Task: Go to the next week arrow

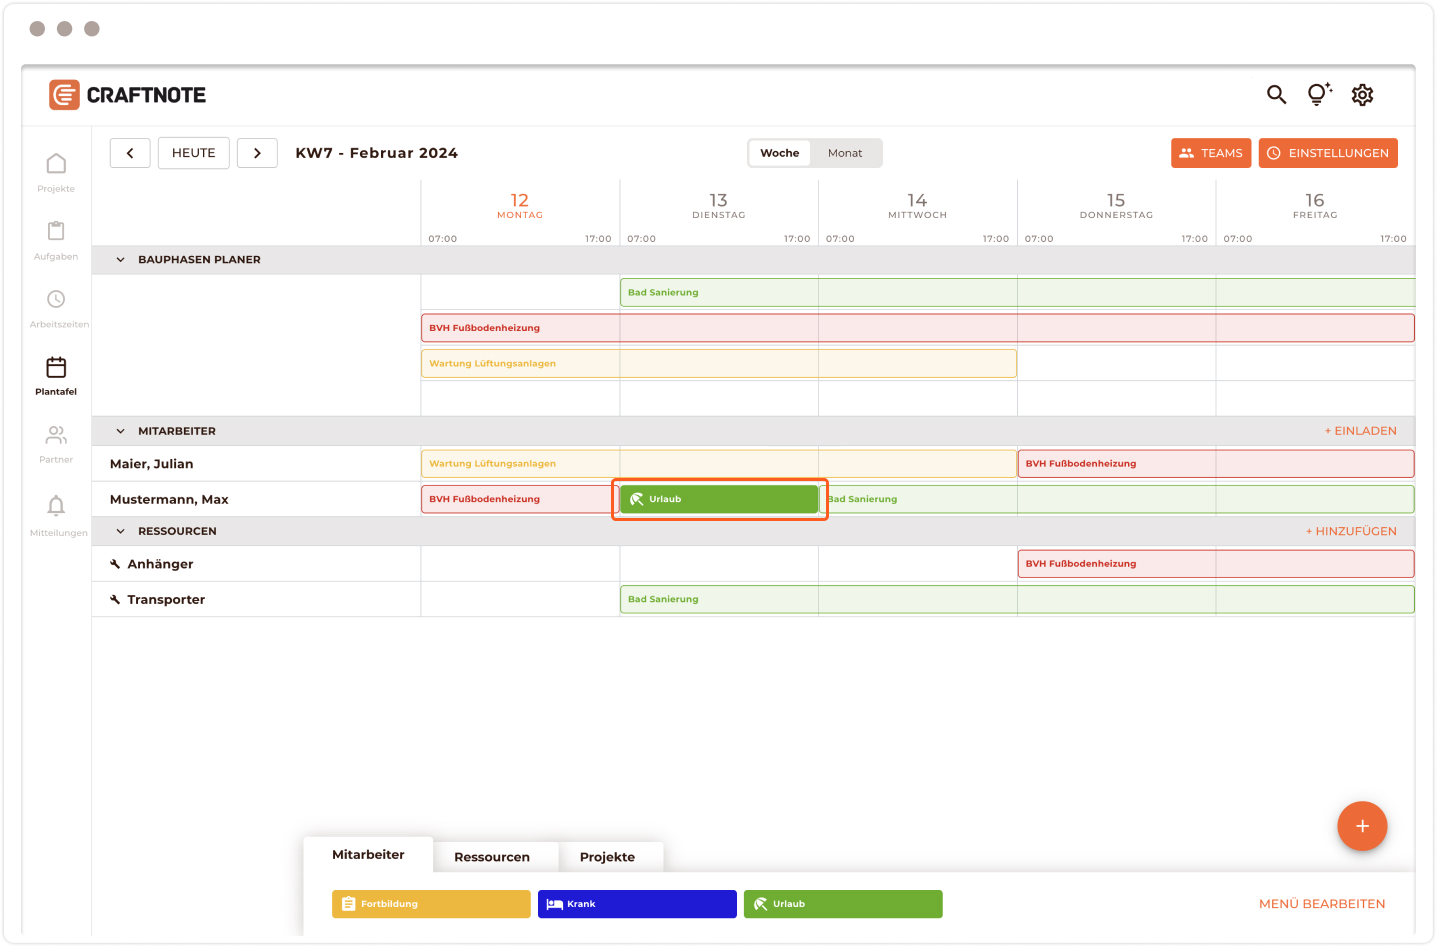Action: tap(257, 153)
